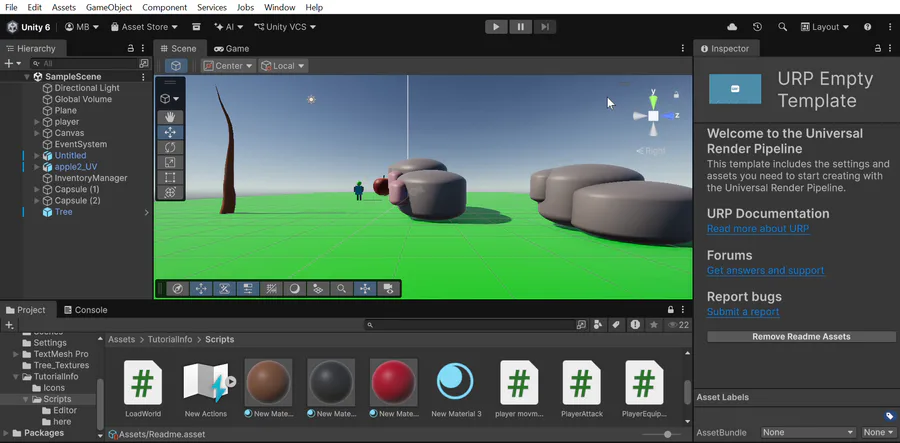Open Get answers and support link

click(766, 270)
